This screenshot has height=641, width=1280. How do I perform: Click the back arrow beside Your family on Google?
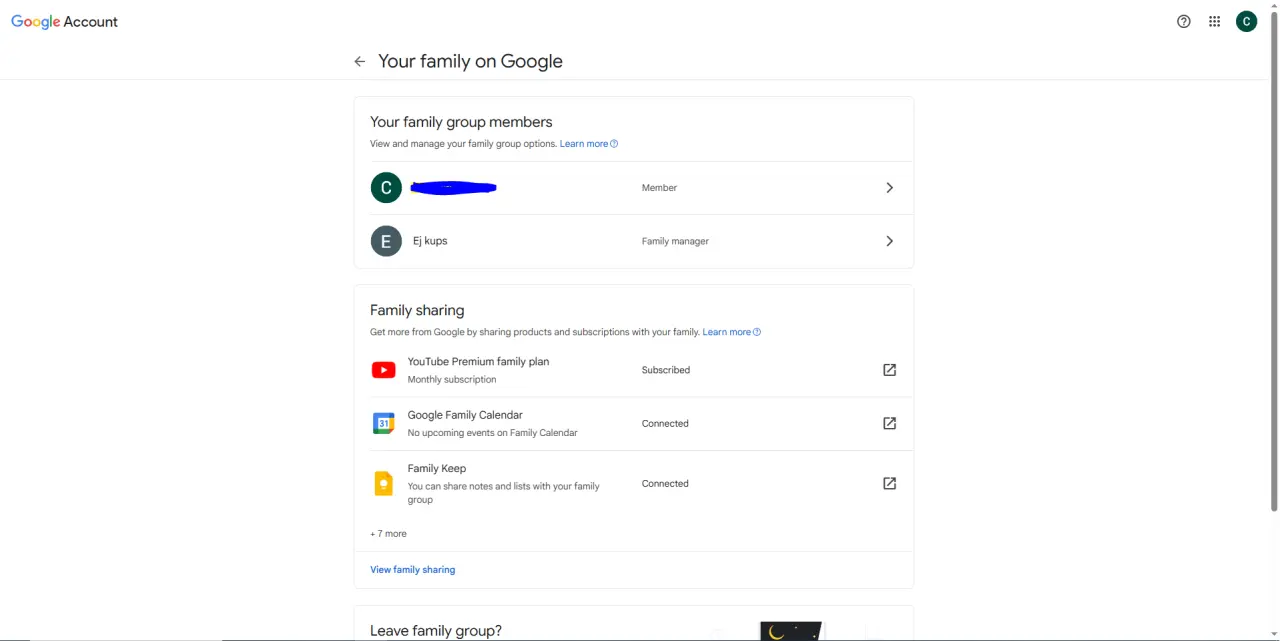pos(360,62)
